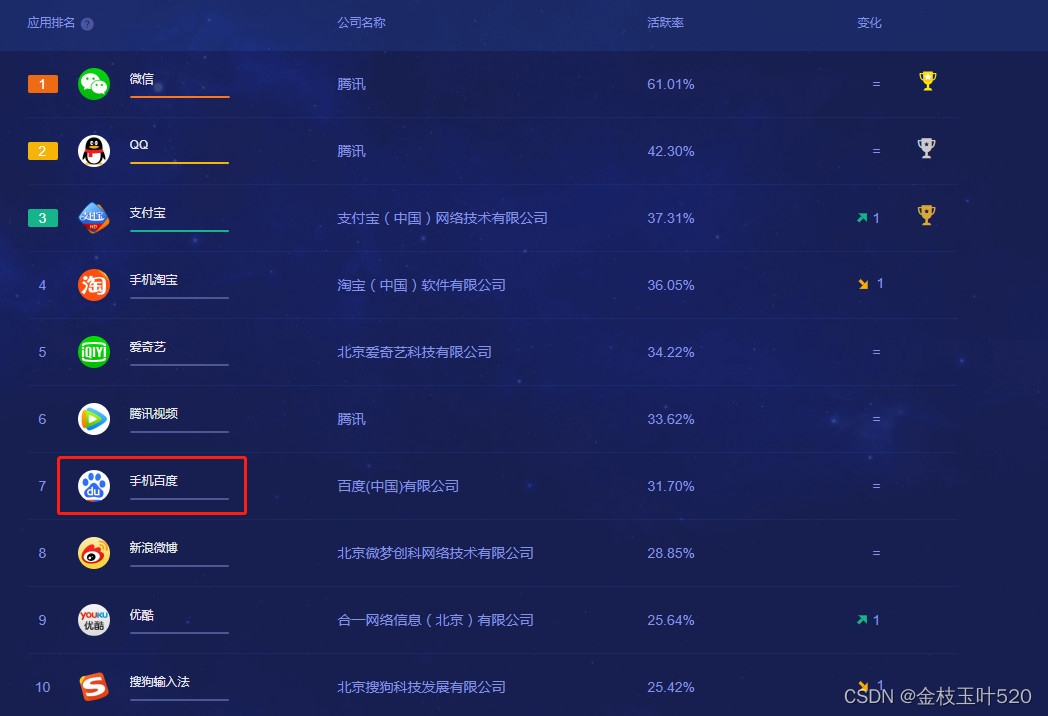This screenshot has width=1048, height=716.
Task: Click the 25.42% activity rate
Action: tap(670, 687)
